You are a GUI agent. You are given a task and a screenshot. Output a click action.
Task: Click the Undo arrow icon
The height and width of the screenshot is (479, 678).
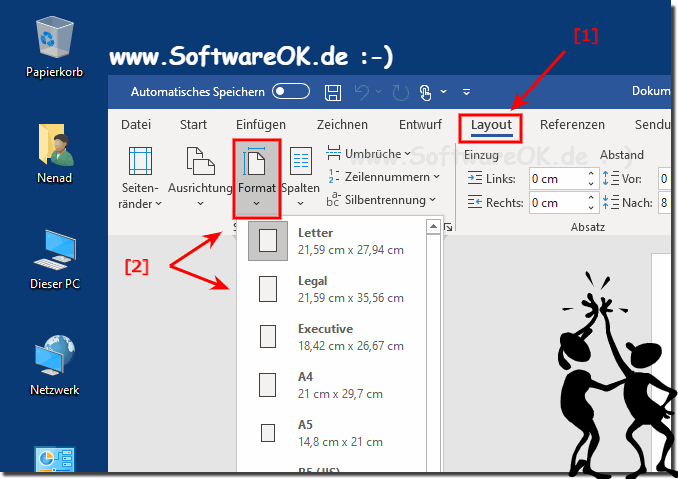click(361, 92)
